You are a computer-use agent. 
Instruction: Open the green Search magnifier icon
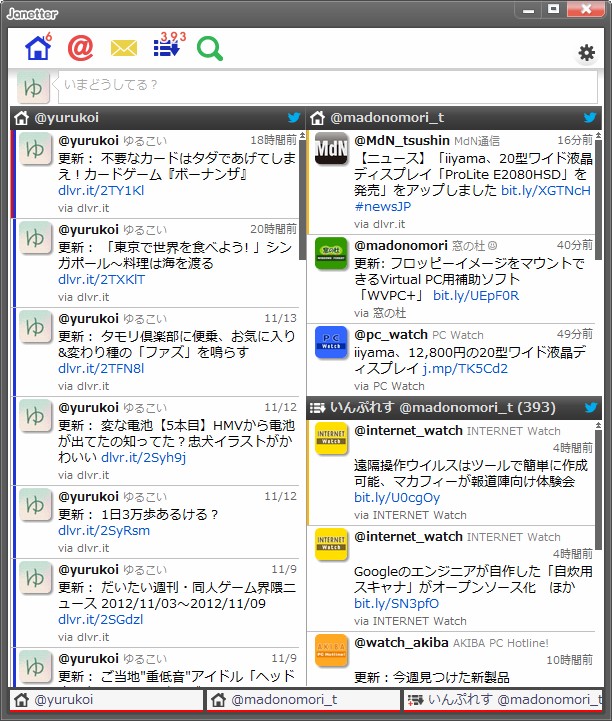point(210,48)
